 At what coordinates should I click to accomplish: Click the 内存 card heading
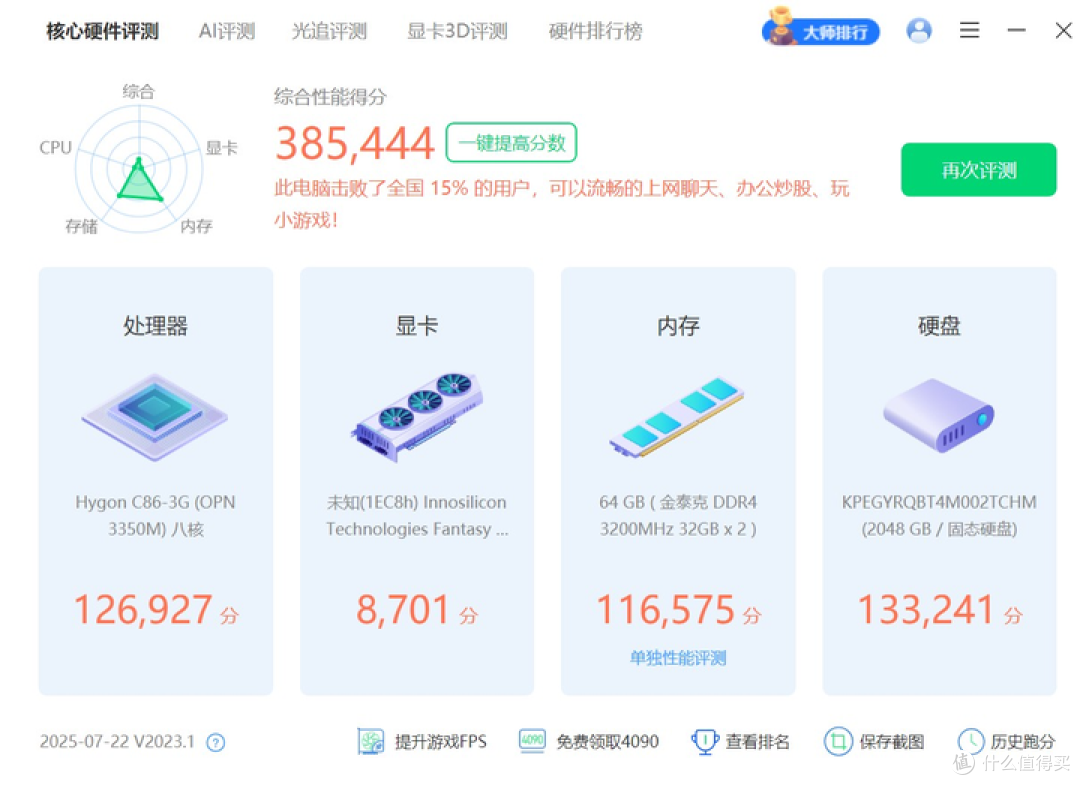(678, 326)
